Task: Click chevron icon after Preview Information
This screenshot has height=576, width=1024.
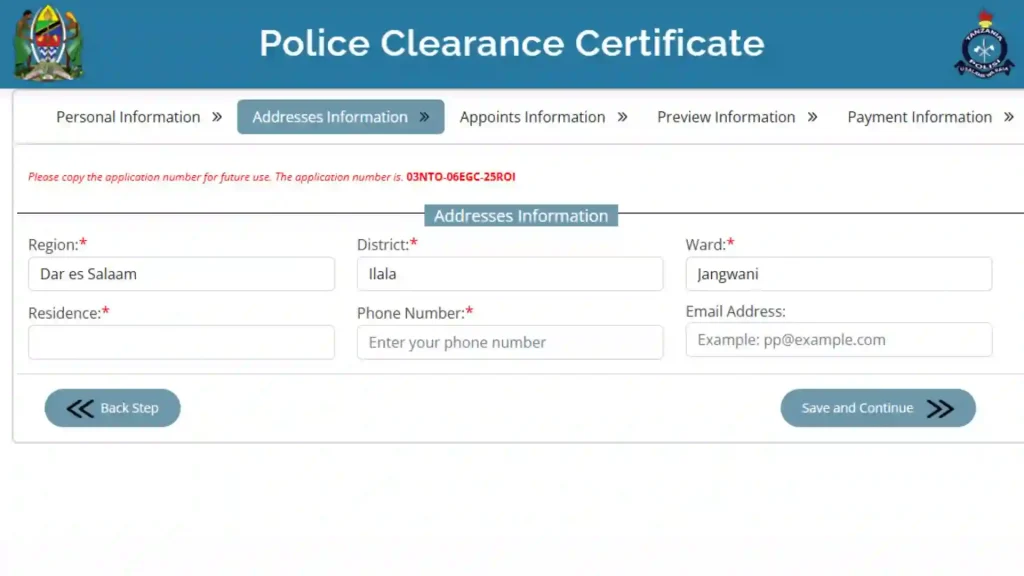Action: (812, 117)
